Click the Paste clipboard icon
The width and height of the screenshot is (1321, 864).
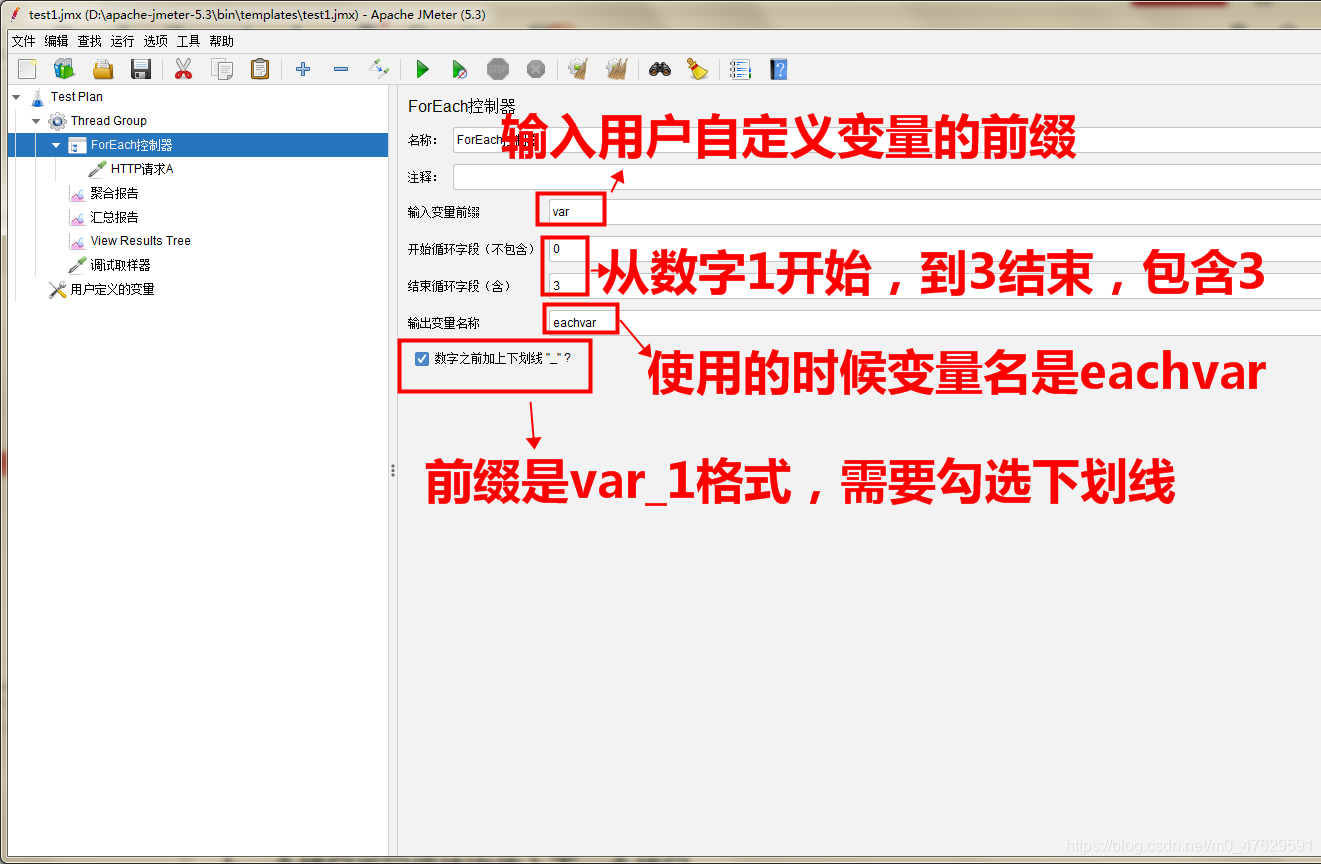click(260, 69)
